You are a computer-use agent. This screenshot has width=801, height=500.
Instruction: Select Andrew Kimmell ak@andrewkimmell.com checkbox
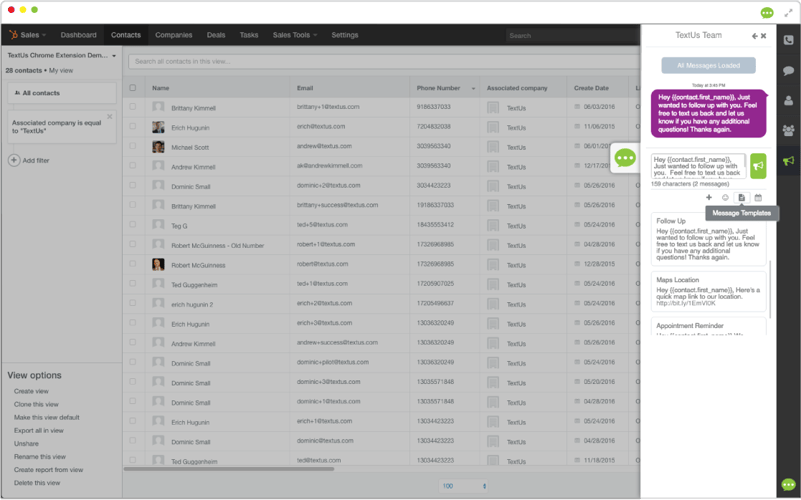point(133,165)
